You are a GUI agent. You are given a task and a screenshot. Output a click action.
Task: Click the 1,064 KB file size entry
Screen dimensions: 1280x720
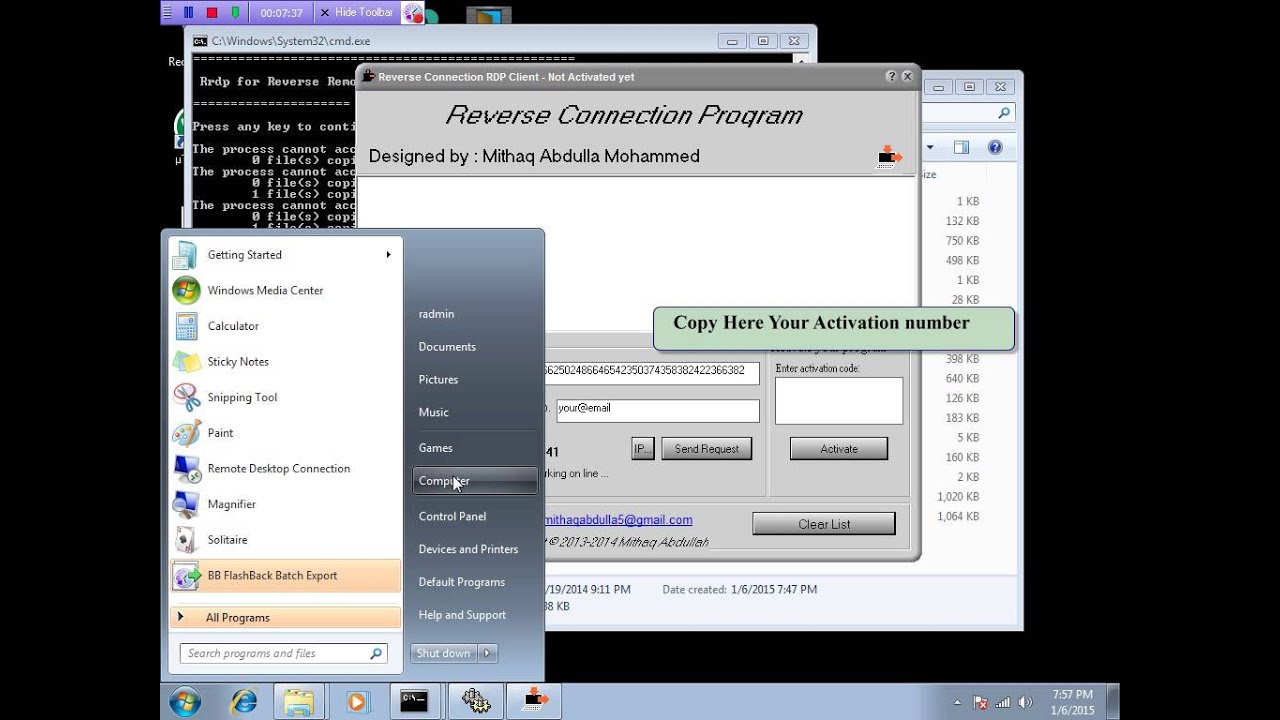click(958, 517)
